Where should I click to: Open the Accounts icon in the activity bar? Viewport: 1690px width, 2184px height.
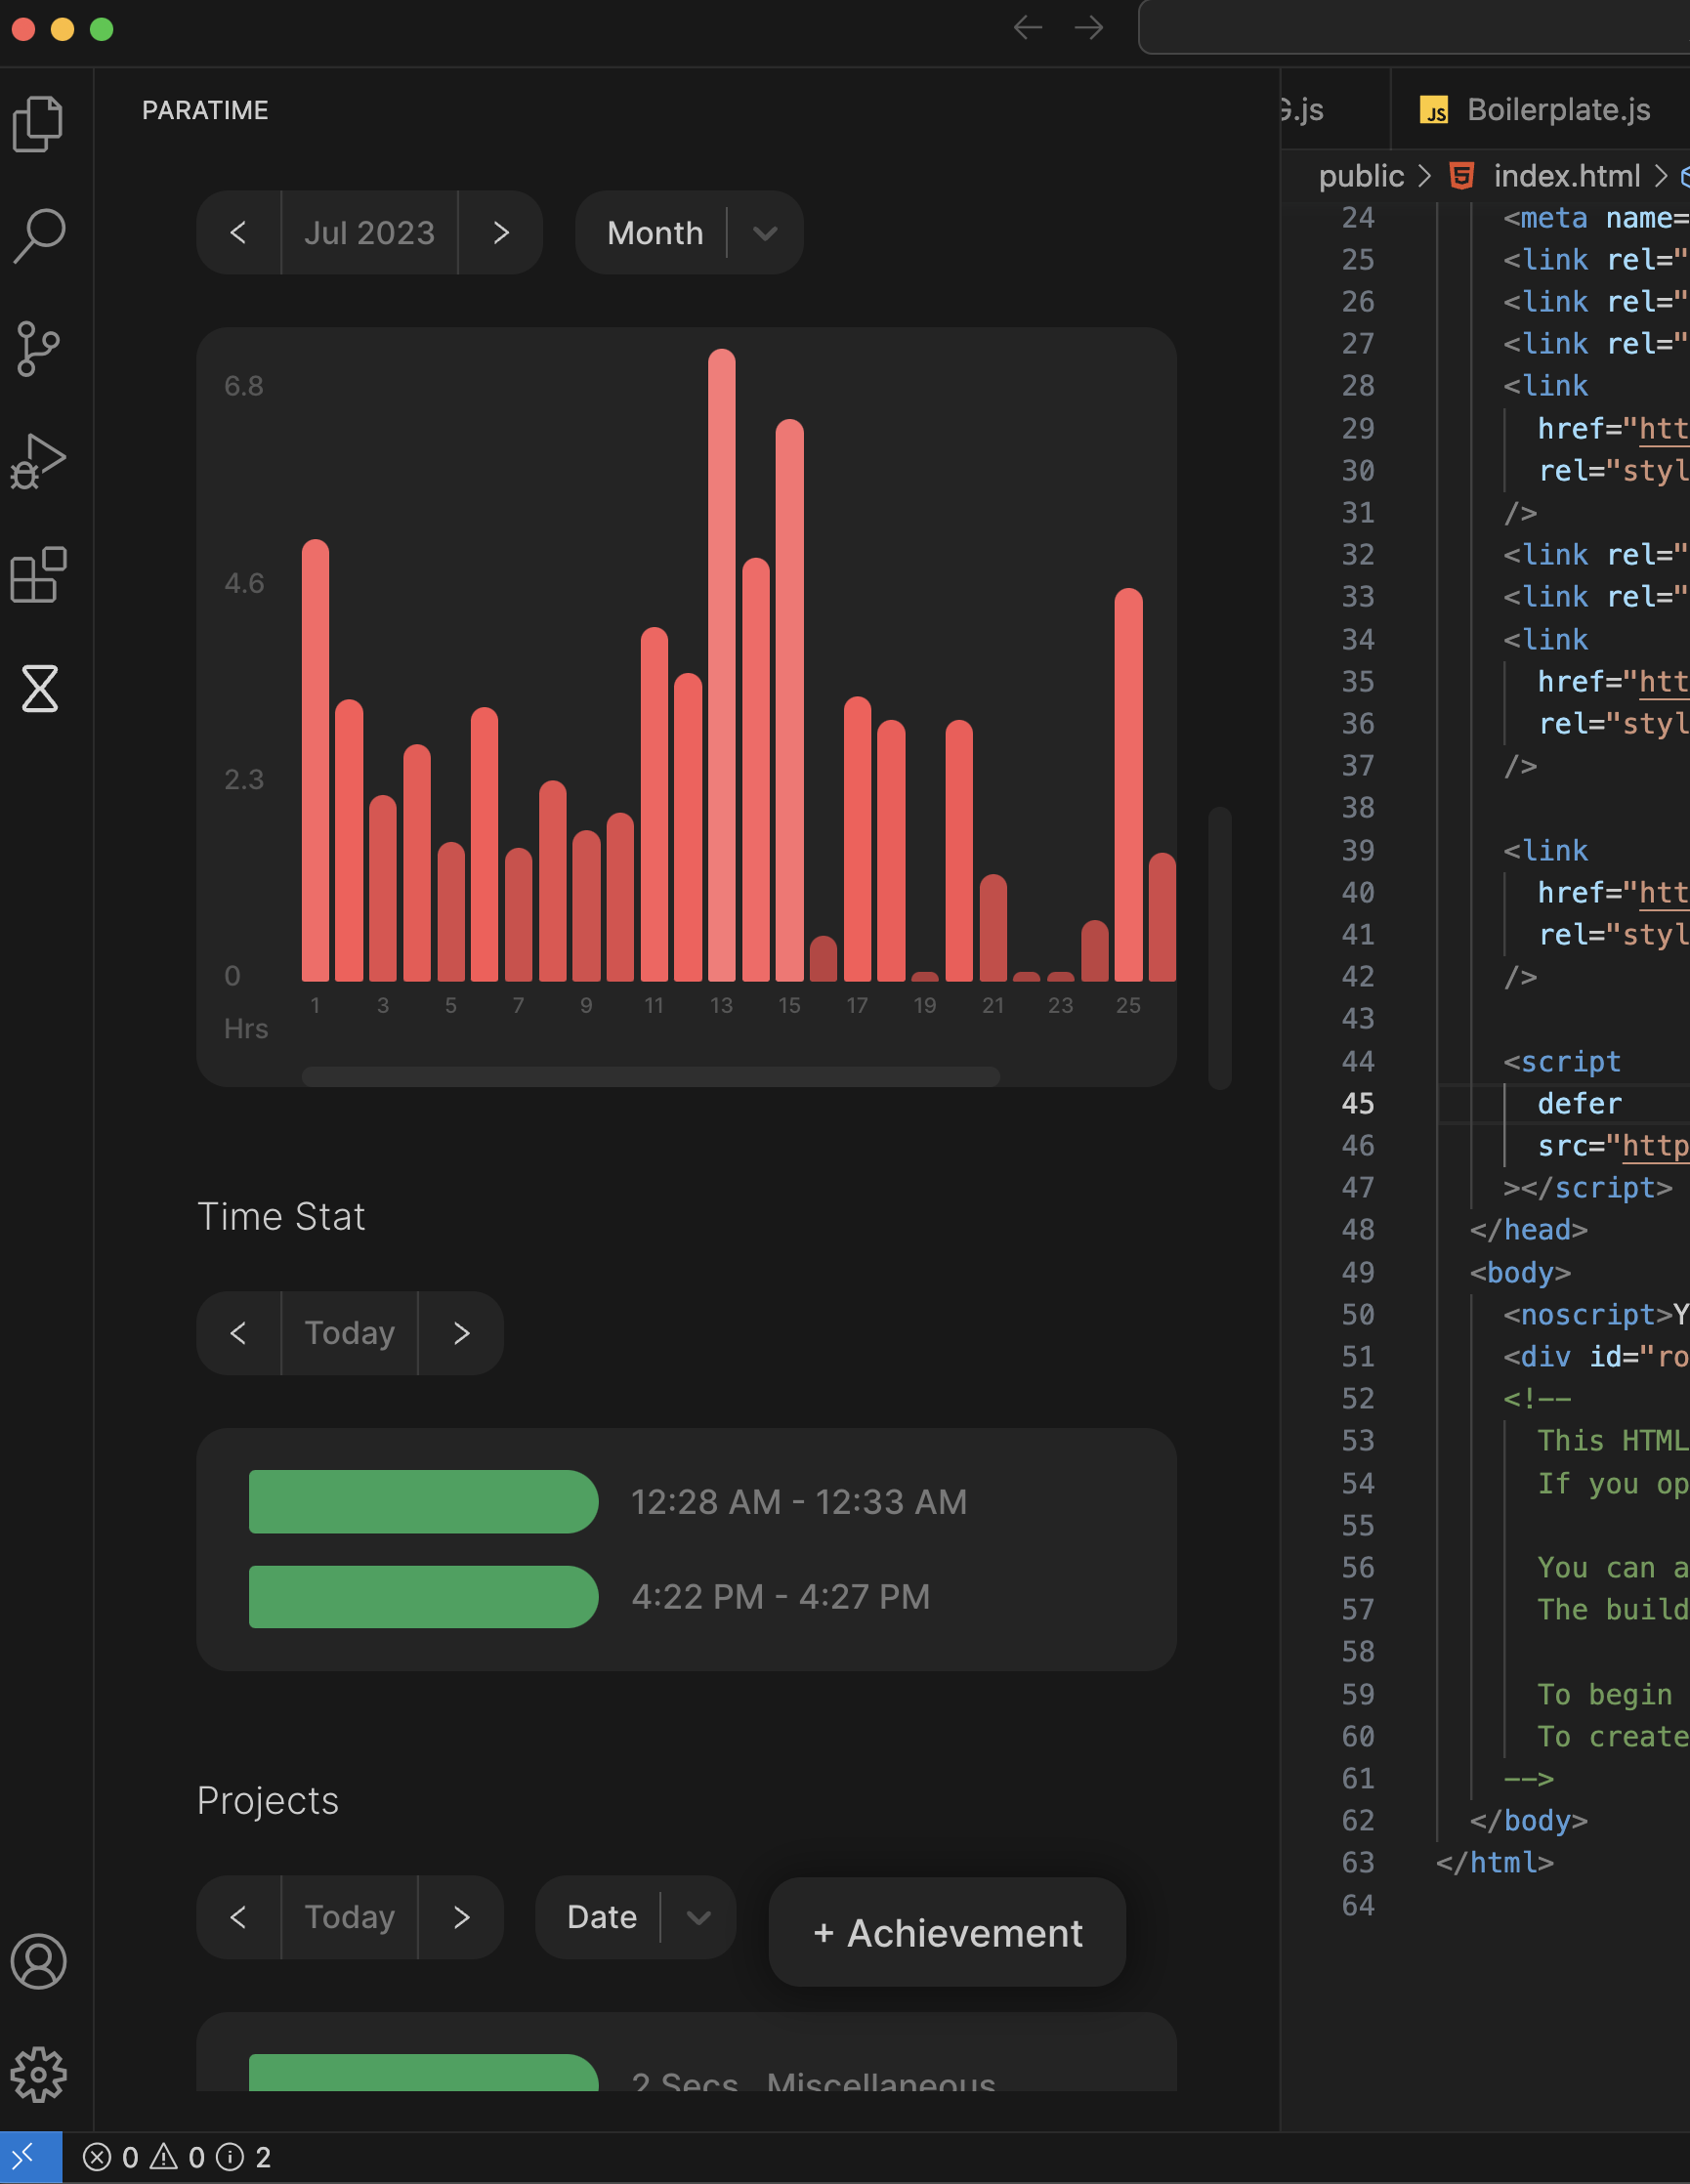[x=39, y=1962]
